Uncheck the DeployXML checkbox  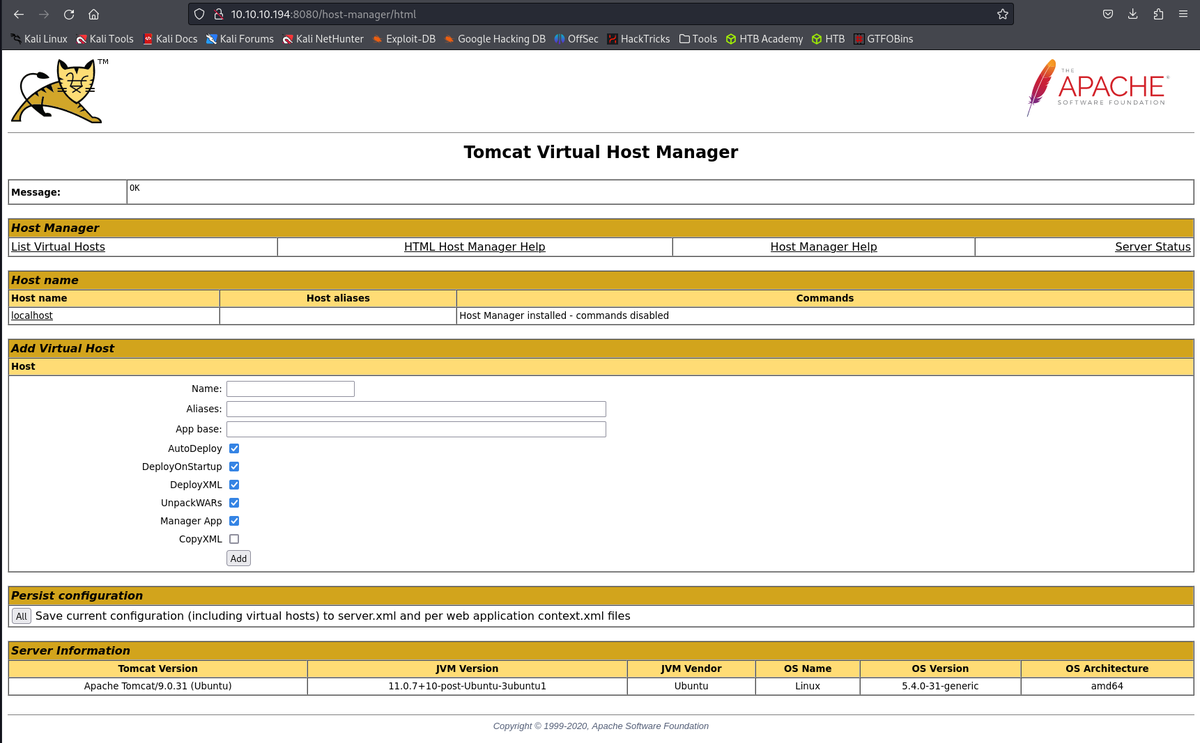click(234, 485)
